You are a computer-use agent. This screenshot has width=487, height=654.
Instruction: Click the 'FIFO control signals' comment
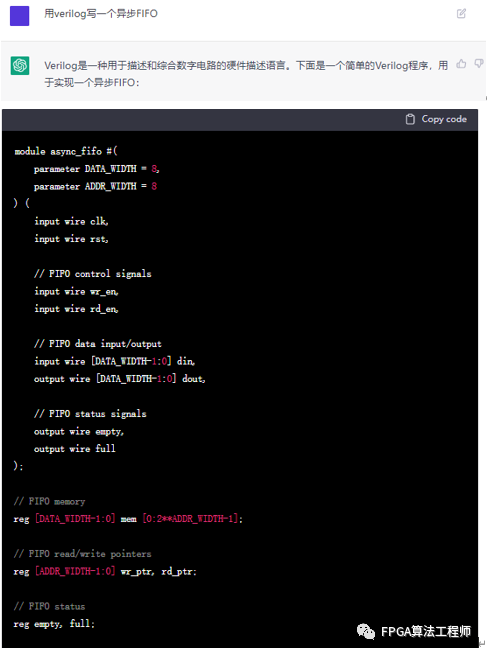93,274
